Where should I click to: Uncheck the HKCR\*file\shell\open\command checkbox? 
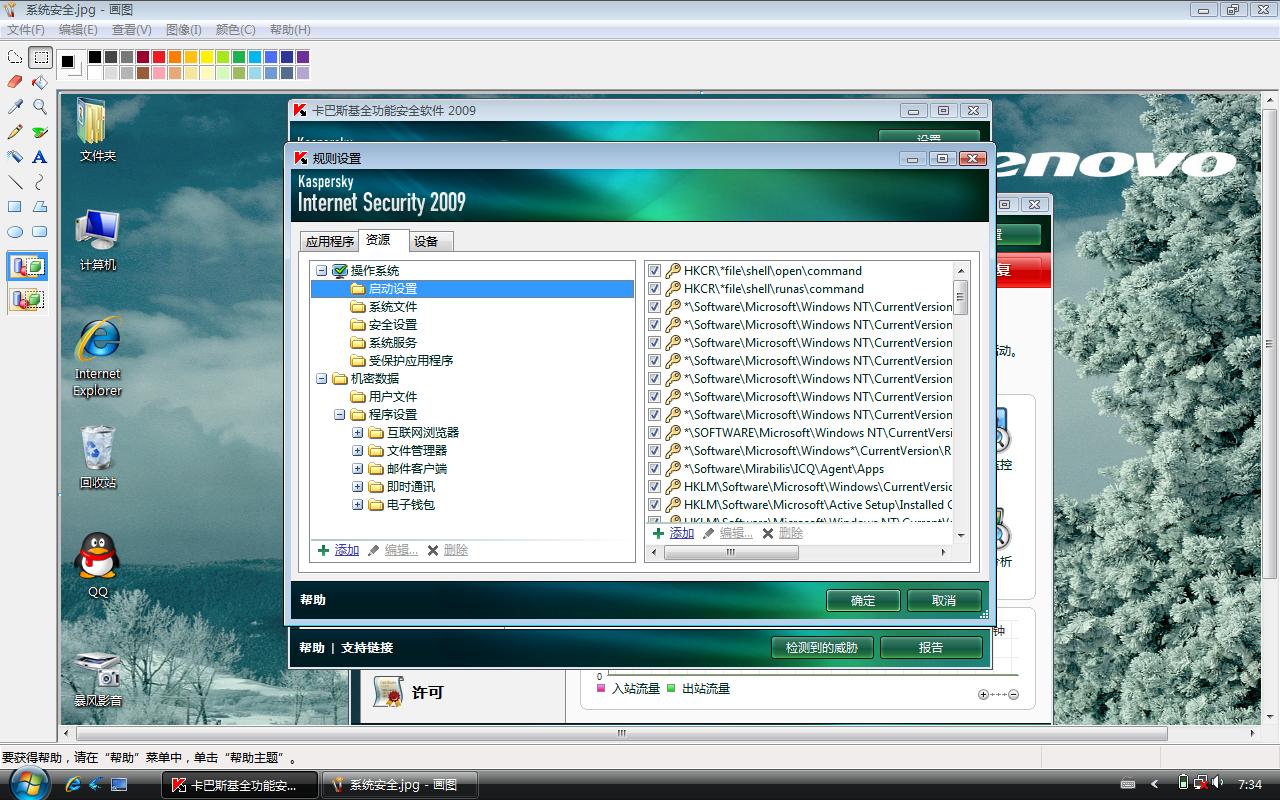click(655, 271)
